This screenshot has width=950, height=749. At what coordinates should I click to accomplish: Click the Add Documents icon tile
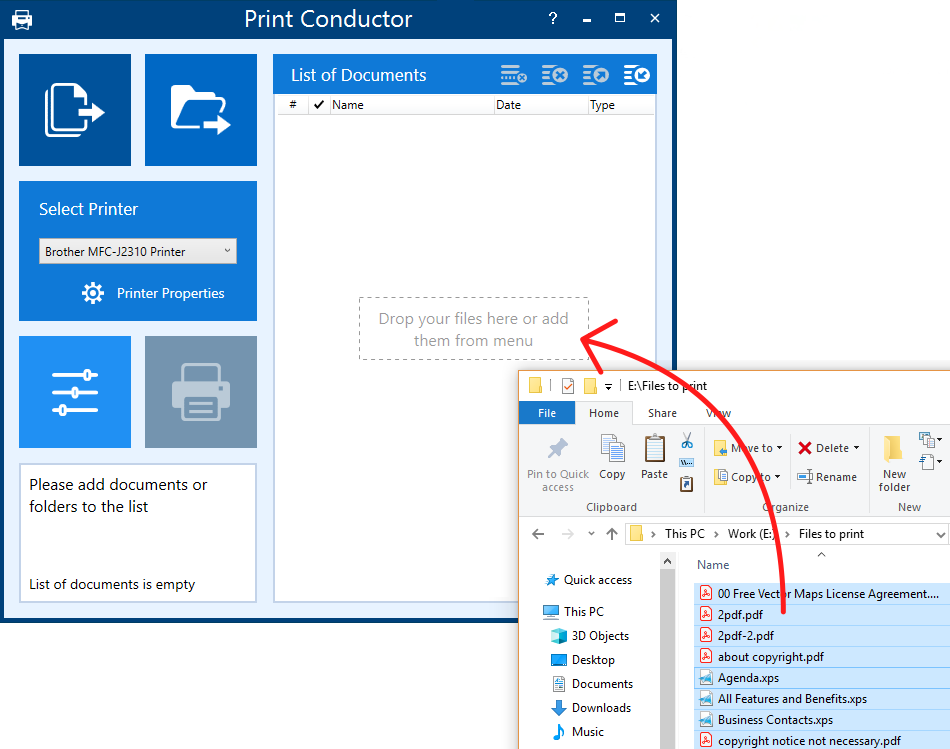(75, 110)
